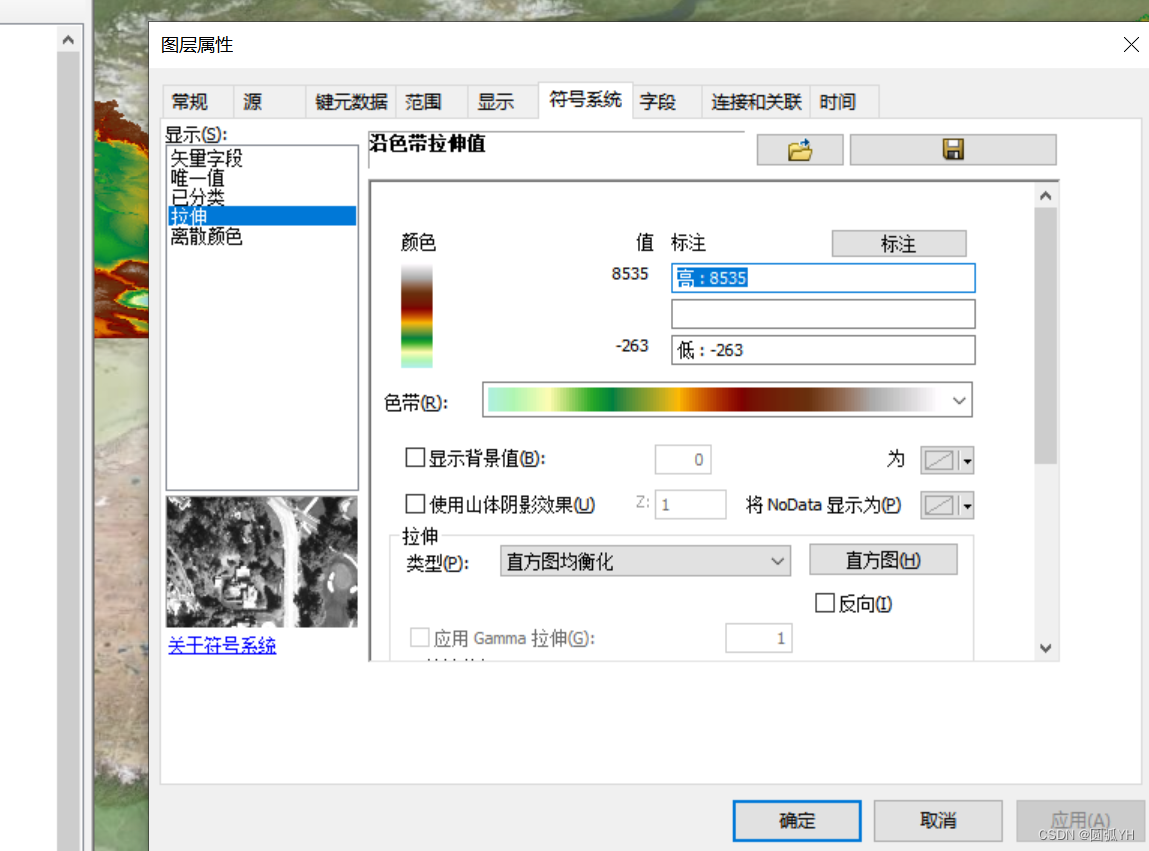Select 唯一值 in the display list
1149x851 pixels.
(197, 178)
